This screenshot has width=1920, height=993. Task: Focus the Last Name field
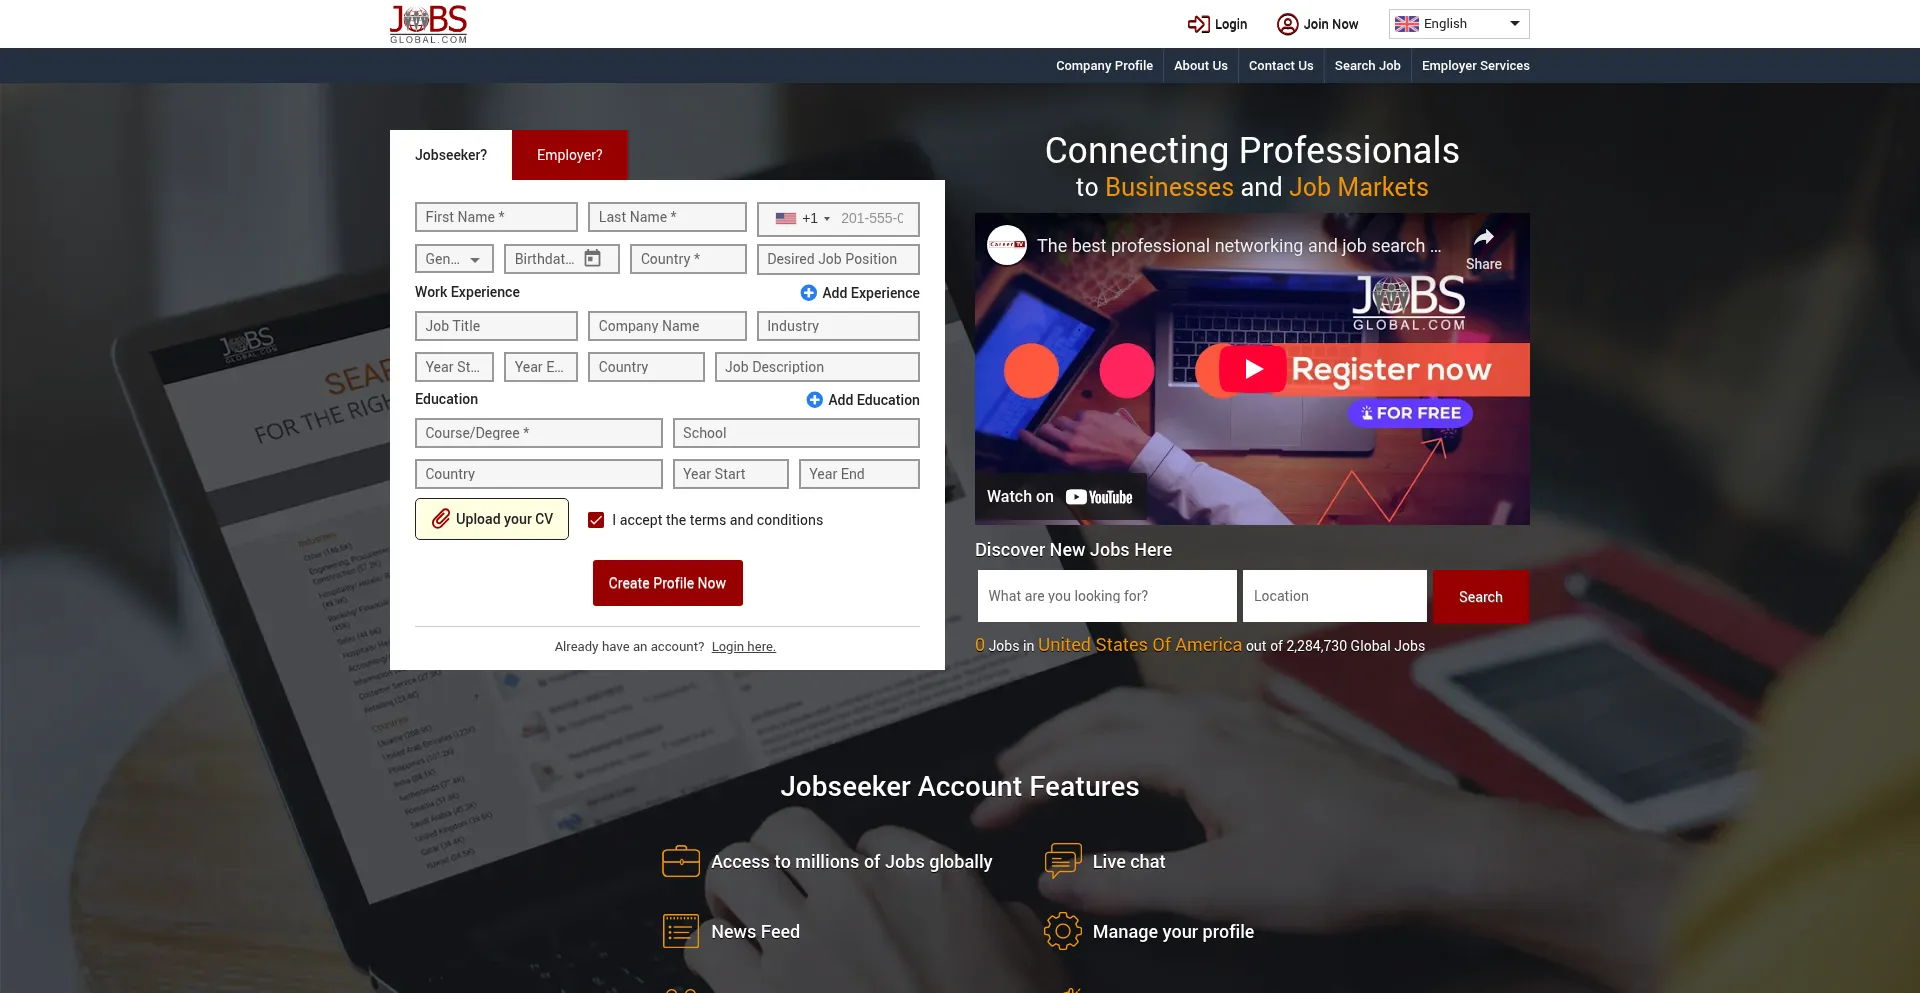pos(667,217)
